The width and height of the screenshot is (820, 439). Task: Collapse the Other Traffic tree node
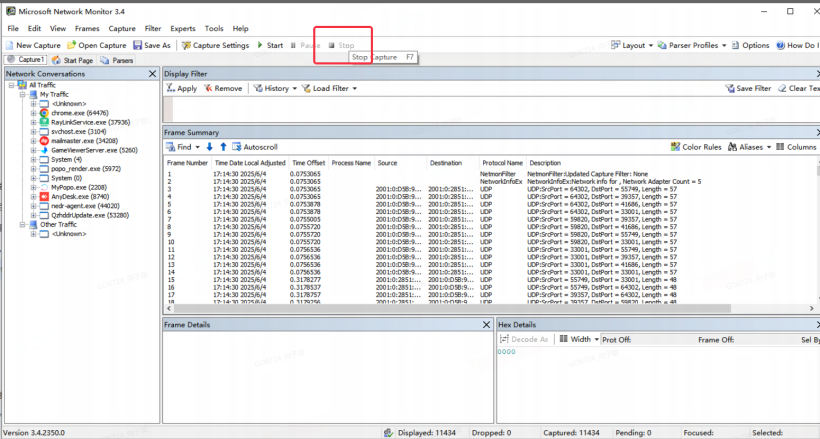tap(22, 224)
